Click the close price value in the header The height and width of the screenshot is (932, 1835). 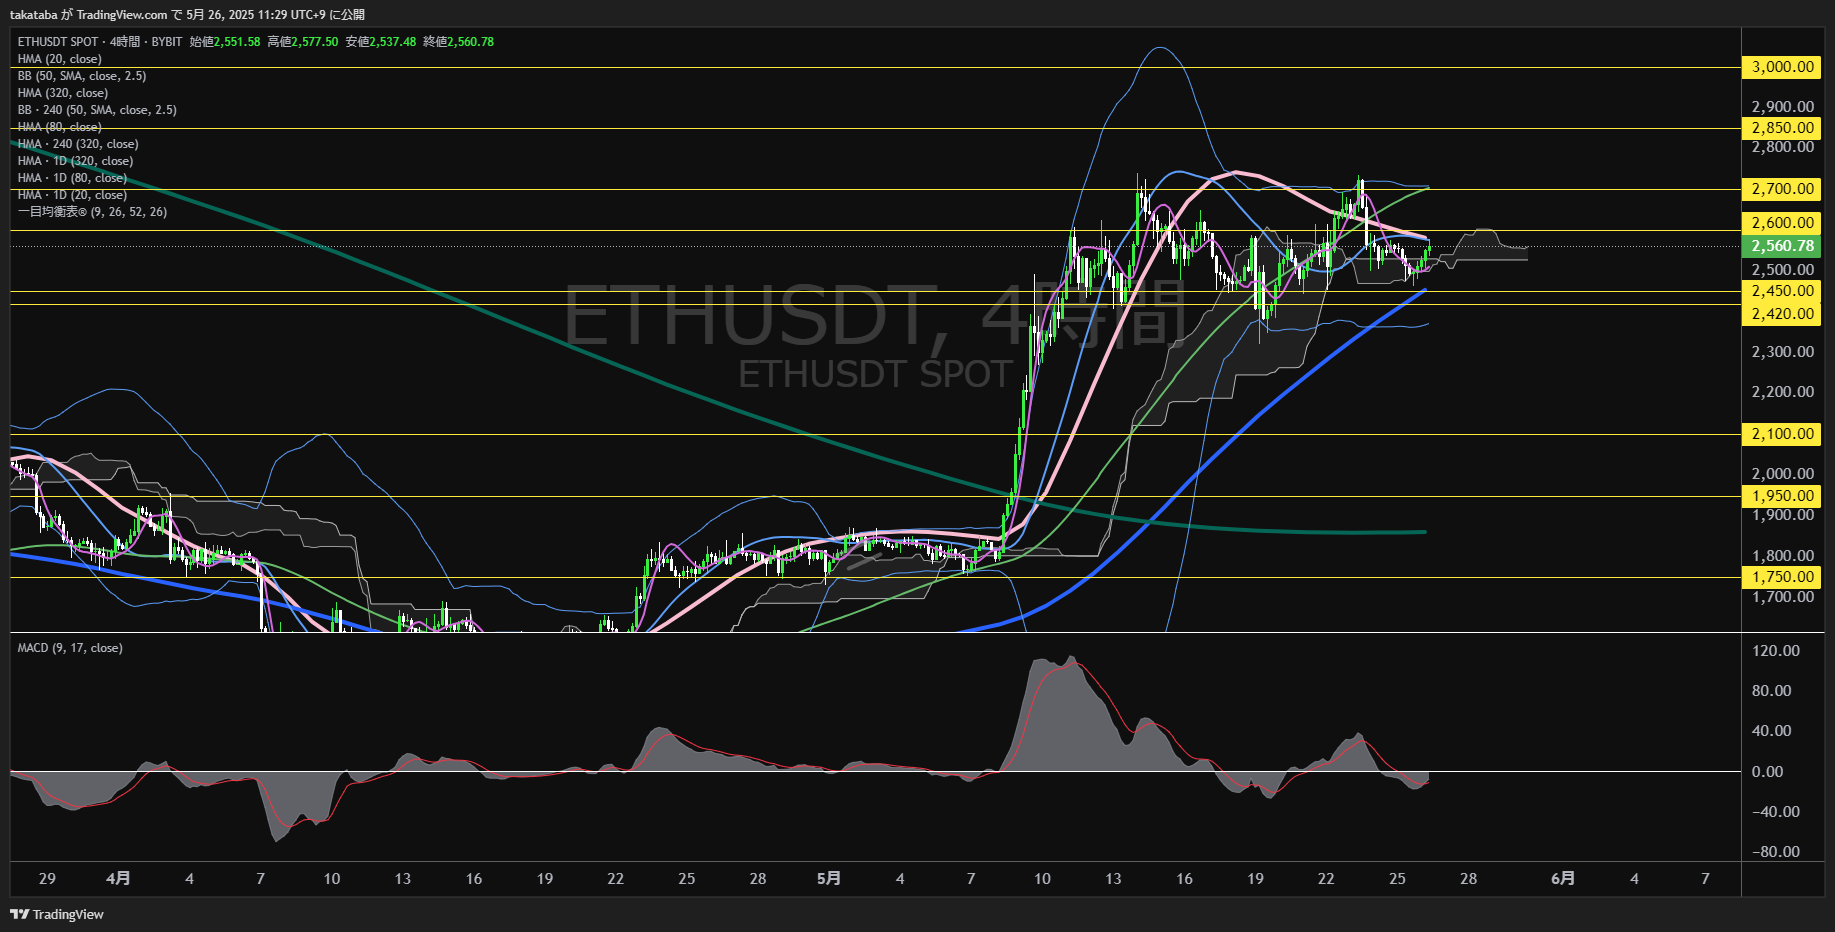tap(471, 42)
